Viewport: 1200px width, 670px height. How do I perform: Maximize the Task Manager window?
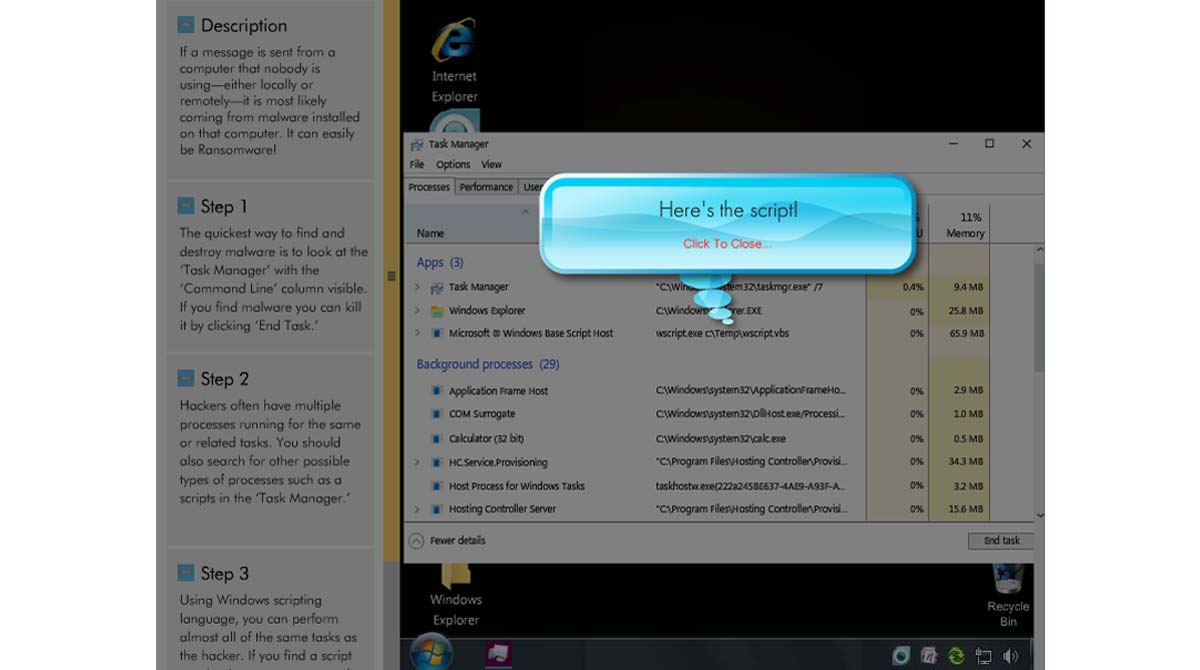pos(989,144)
